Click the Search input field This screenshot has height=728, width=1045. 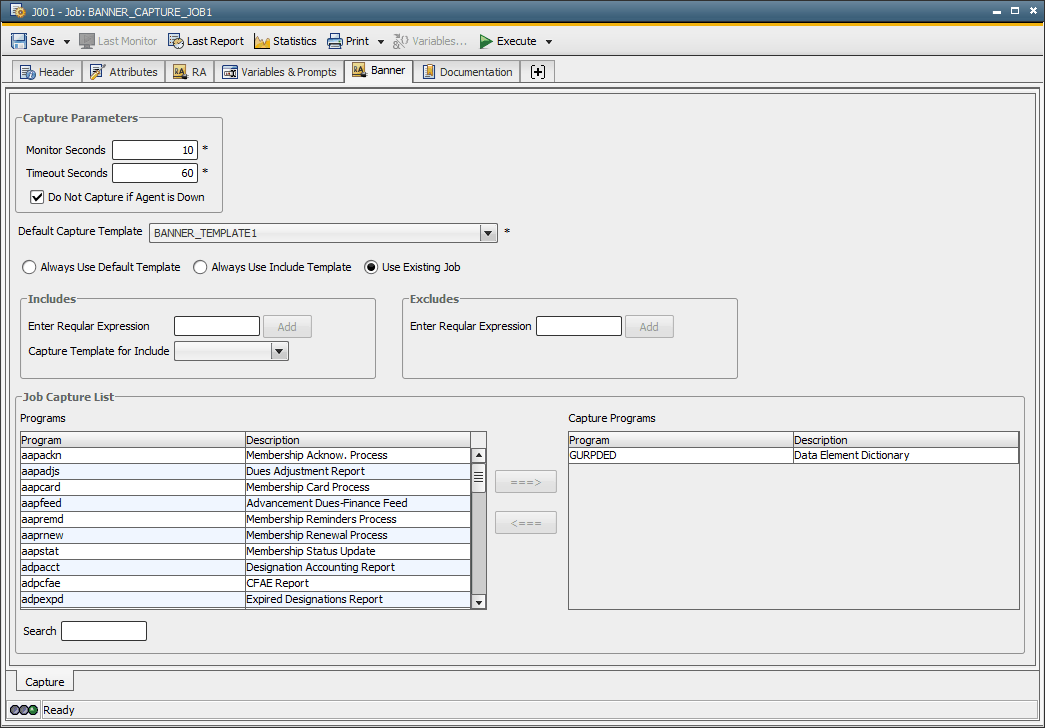click(x=104, y=631)
